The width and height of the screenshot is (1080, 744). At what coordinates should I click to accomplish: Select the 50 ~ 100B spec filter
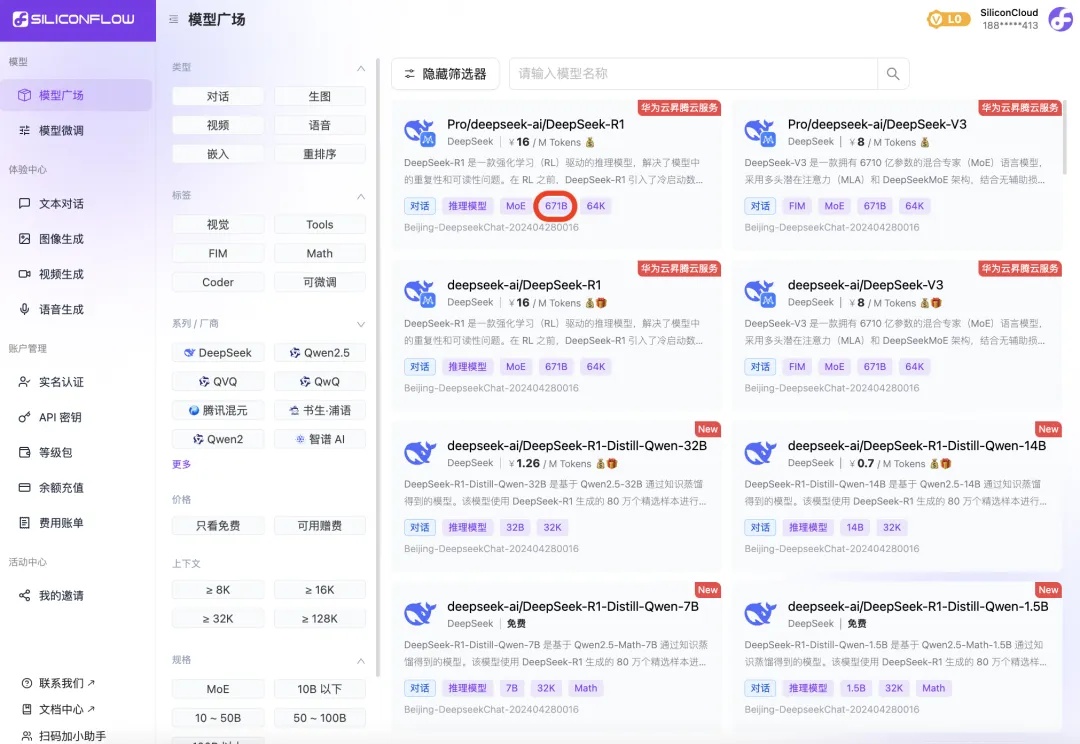click(320, 719)
